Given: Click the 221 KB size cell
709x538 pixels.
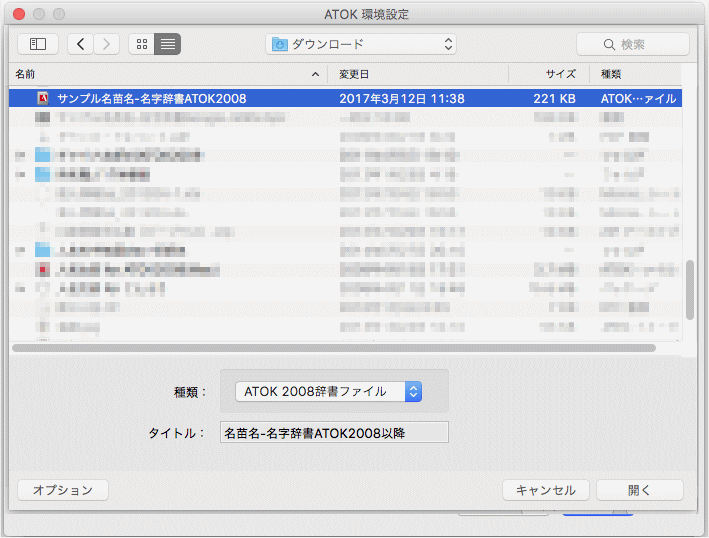Looking at the screenshot, I should click(554, 99).
